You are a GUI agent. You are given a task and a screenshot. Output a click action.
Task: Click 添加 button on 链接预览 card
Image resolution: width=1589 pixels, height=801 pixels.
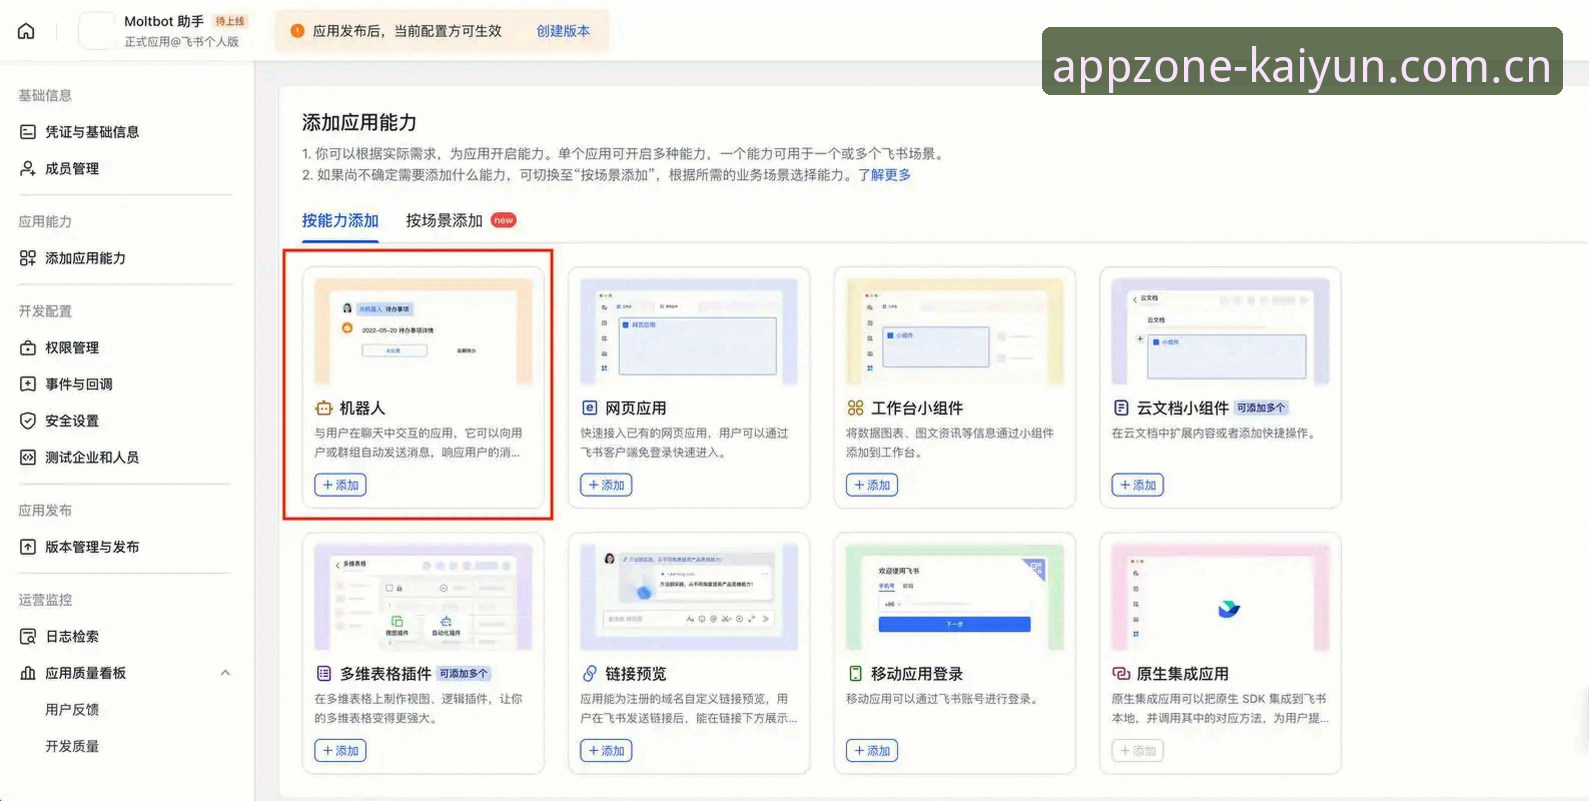pyautogui.click(x=606, y=751)
